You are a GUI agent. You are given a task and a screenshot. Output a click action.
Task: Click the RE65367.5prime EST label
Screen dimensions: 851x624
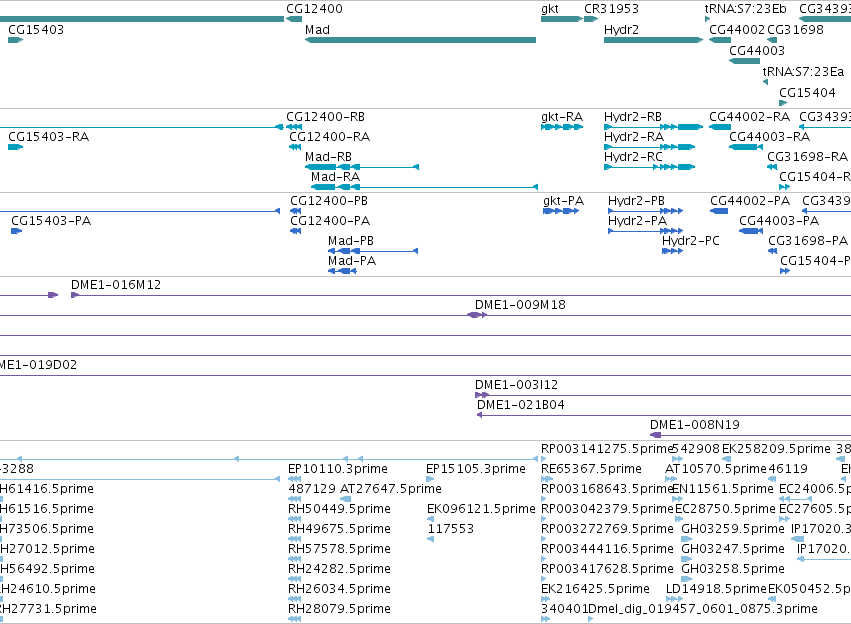coord(591,469)
